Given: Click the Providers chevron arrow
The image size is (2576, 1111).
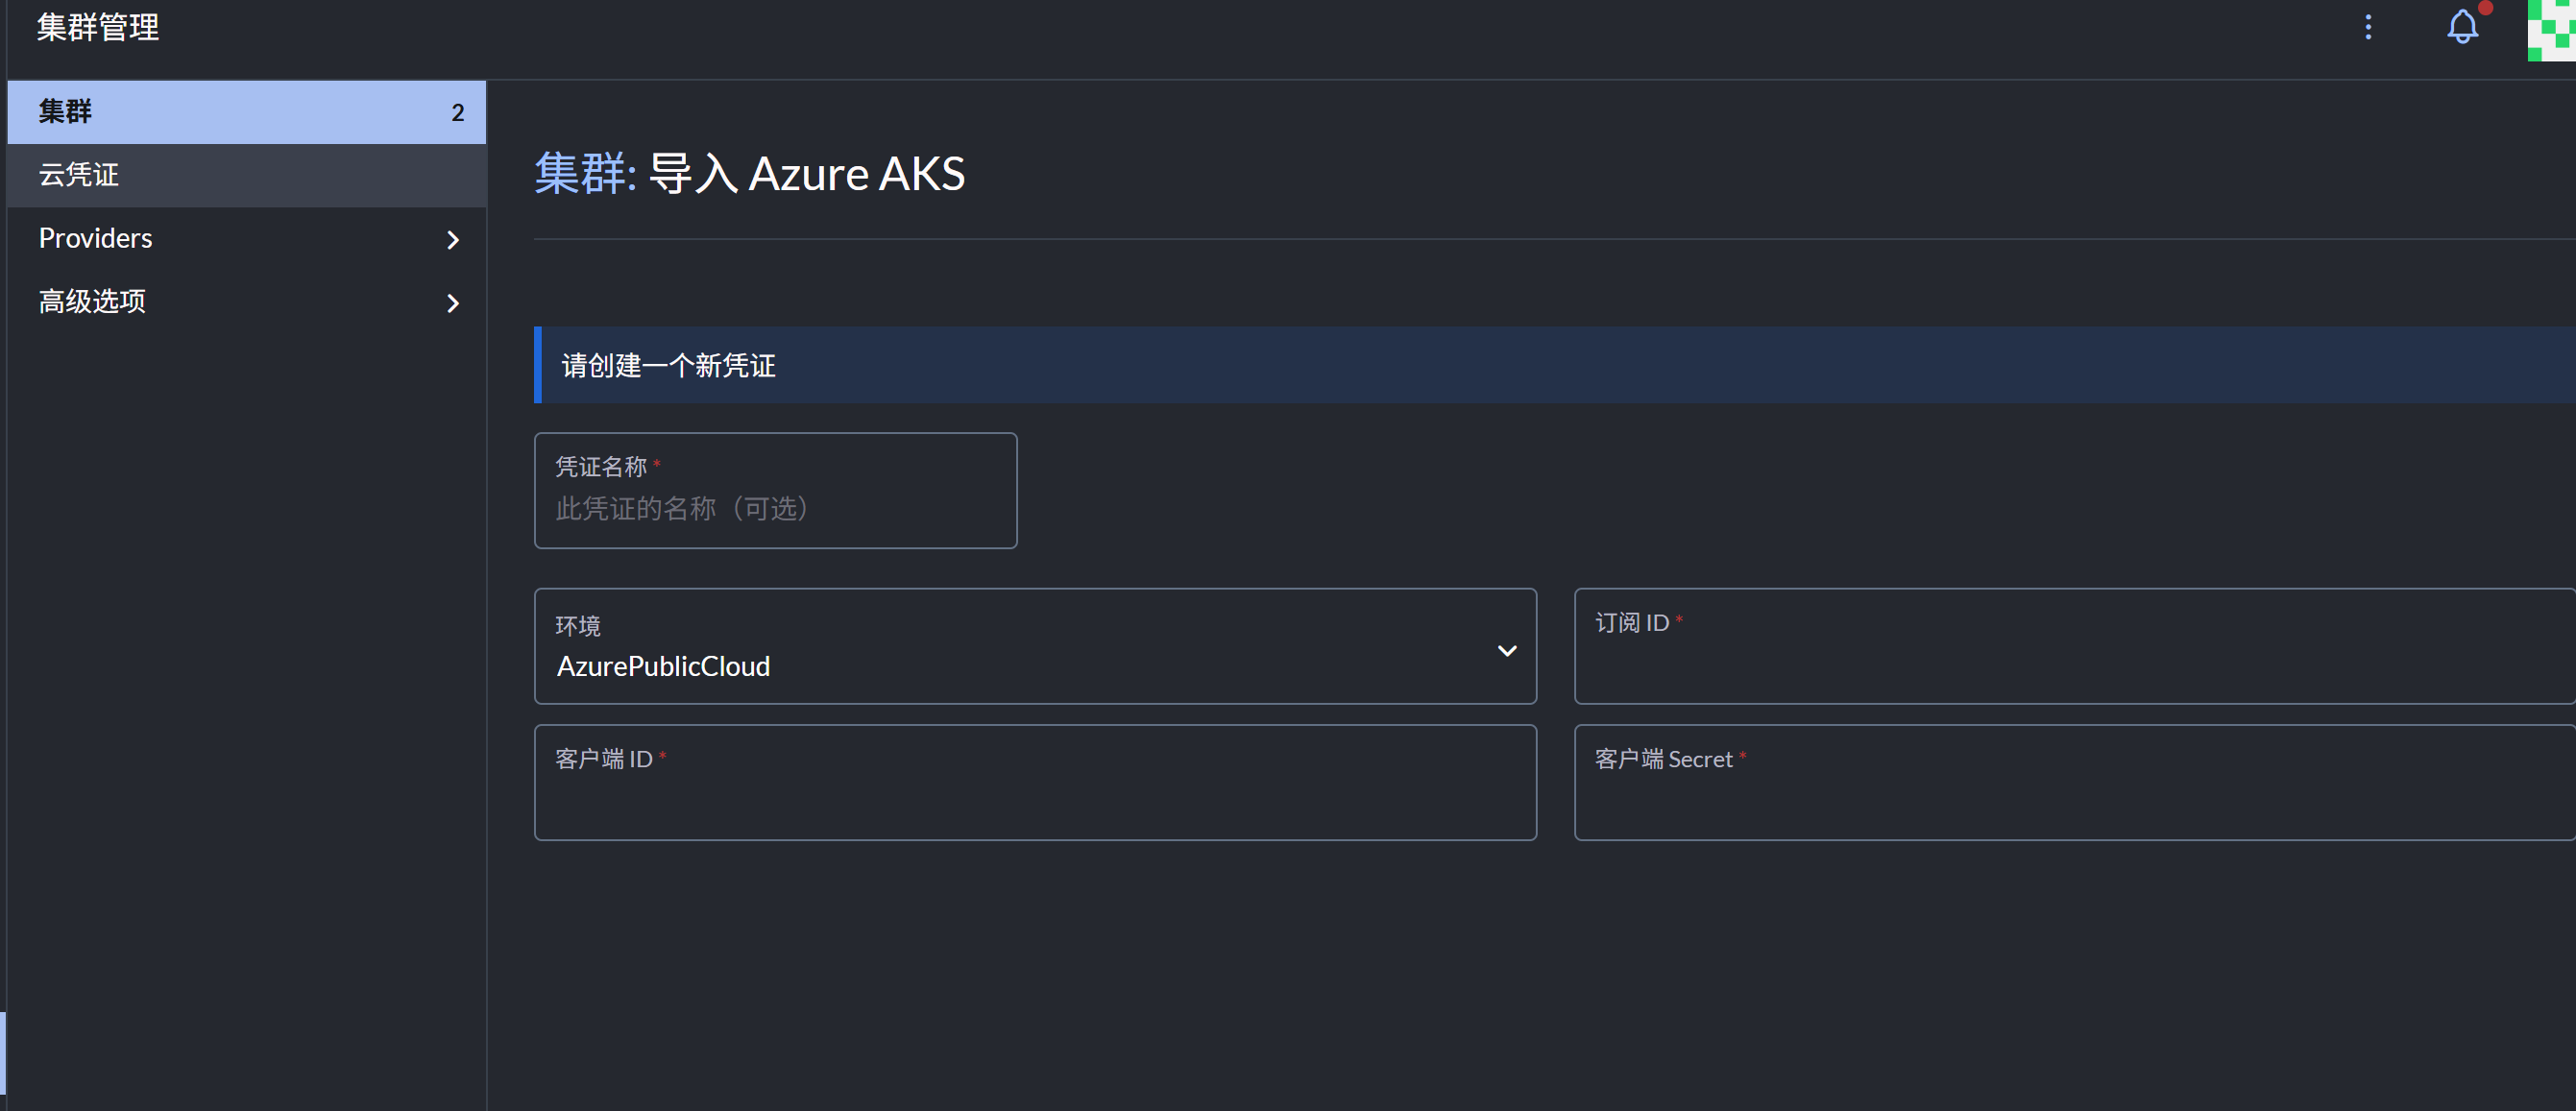Looking at the screenshot, I should point(453,240).
